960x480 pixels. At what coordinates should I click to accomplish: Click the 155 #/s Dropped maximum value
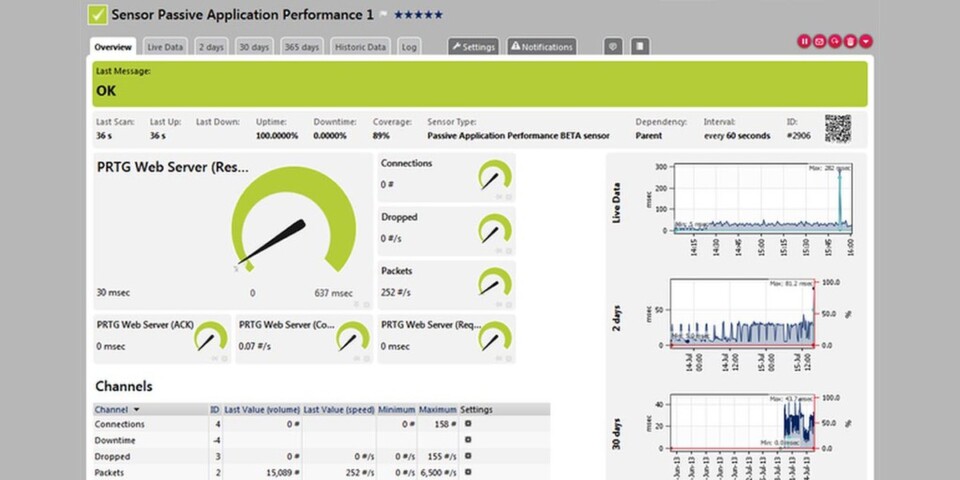point(441,456)
